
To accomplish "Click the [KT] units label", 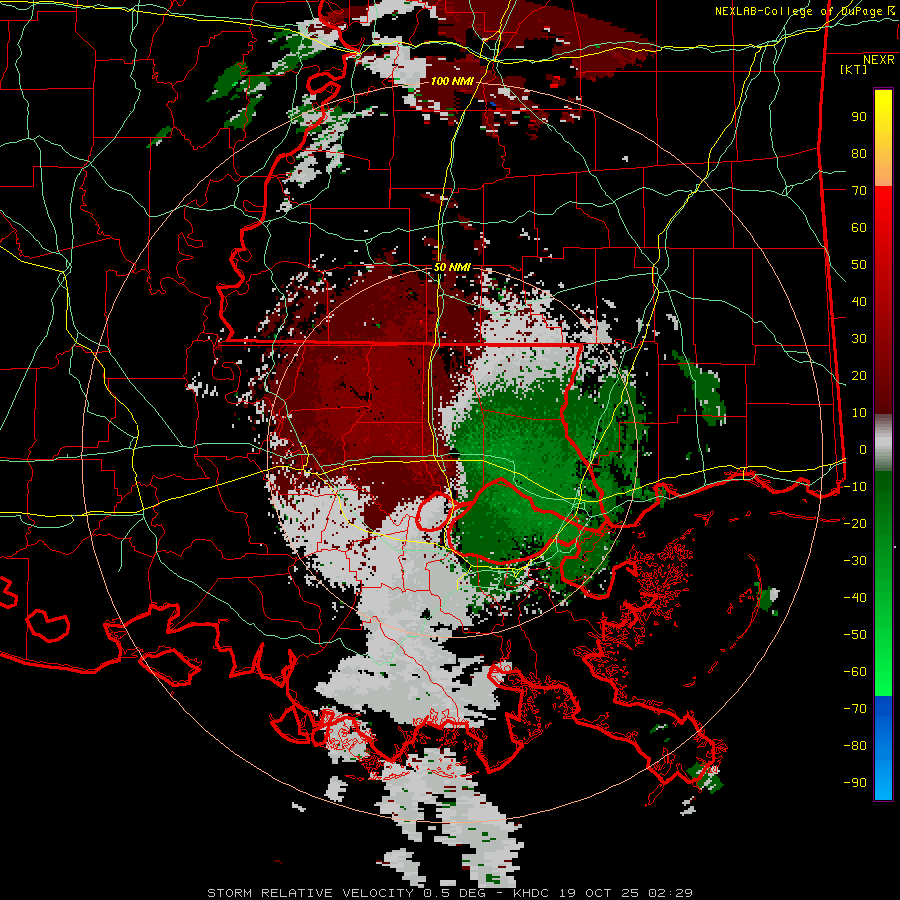I will point(854,69).
